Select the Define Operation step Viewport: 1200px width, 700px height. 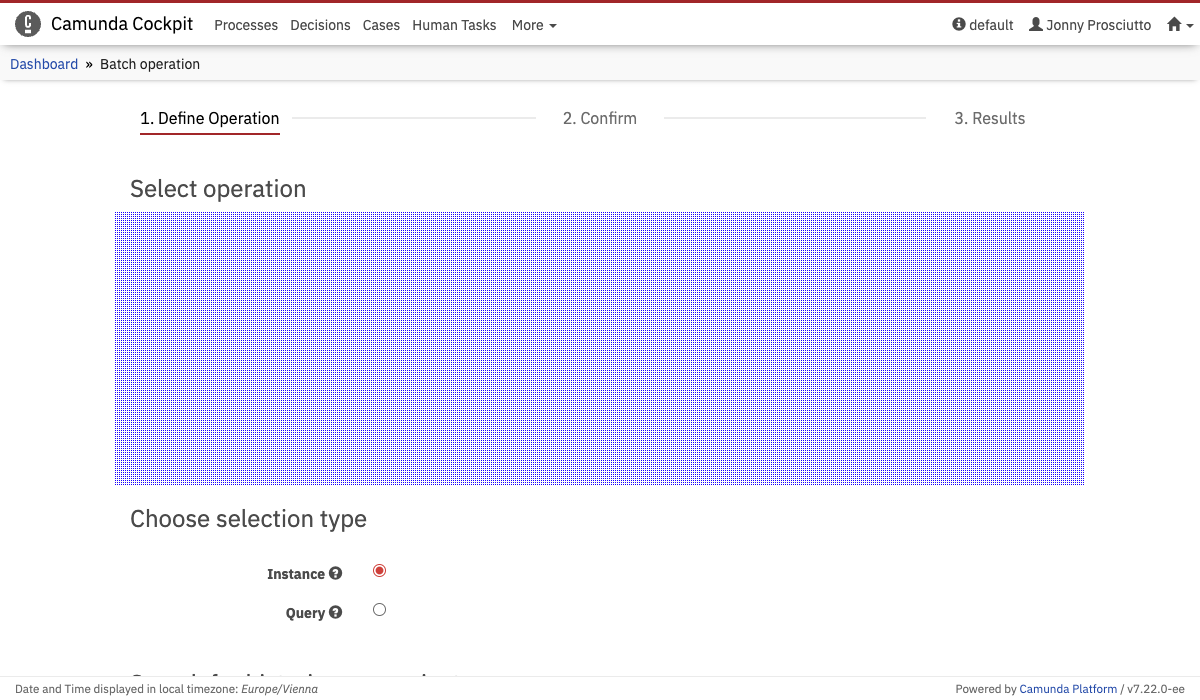209,118
